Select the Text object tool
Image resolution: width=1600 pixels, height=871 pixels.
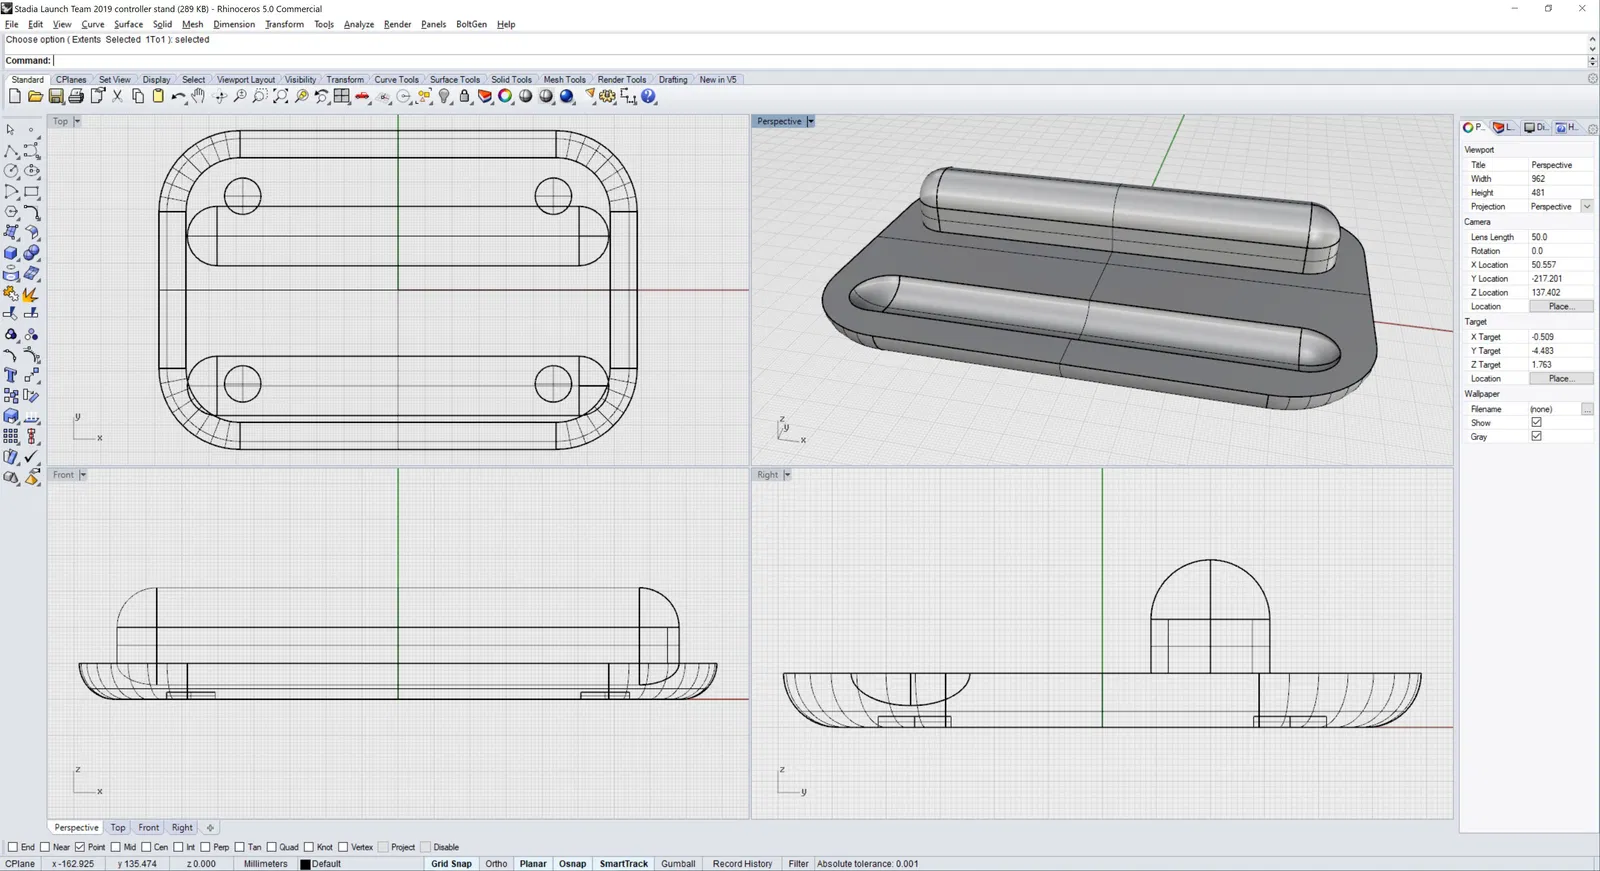tap(11, 376)
